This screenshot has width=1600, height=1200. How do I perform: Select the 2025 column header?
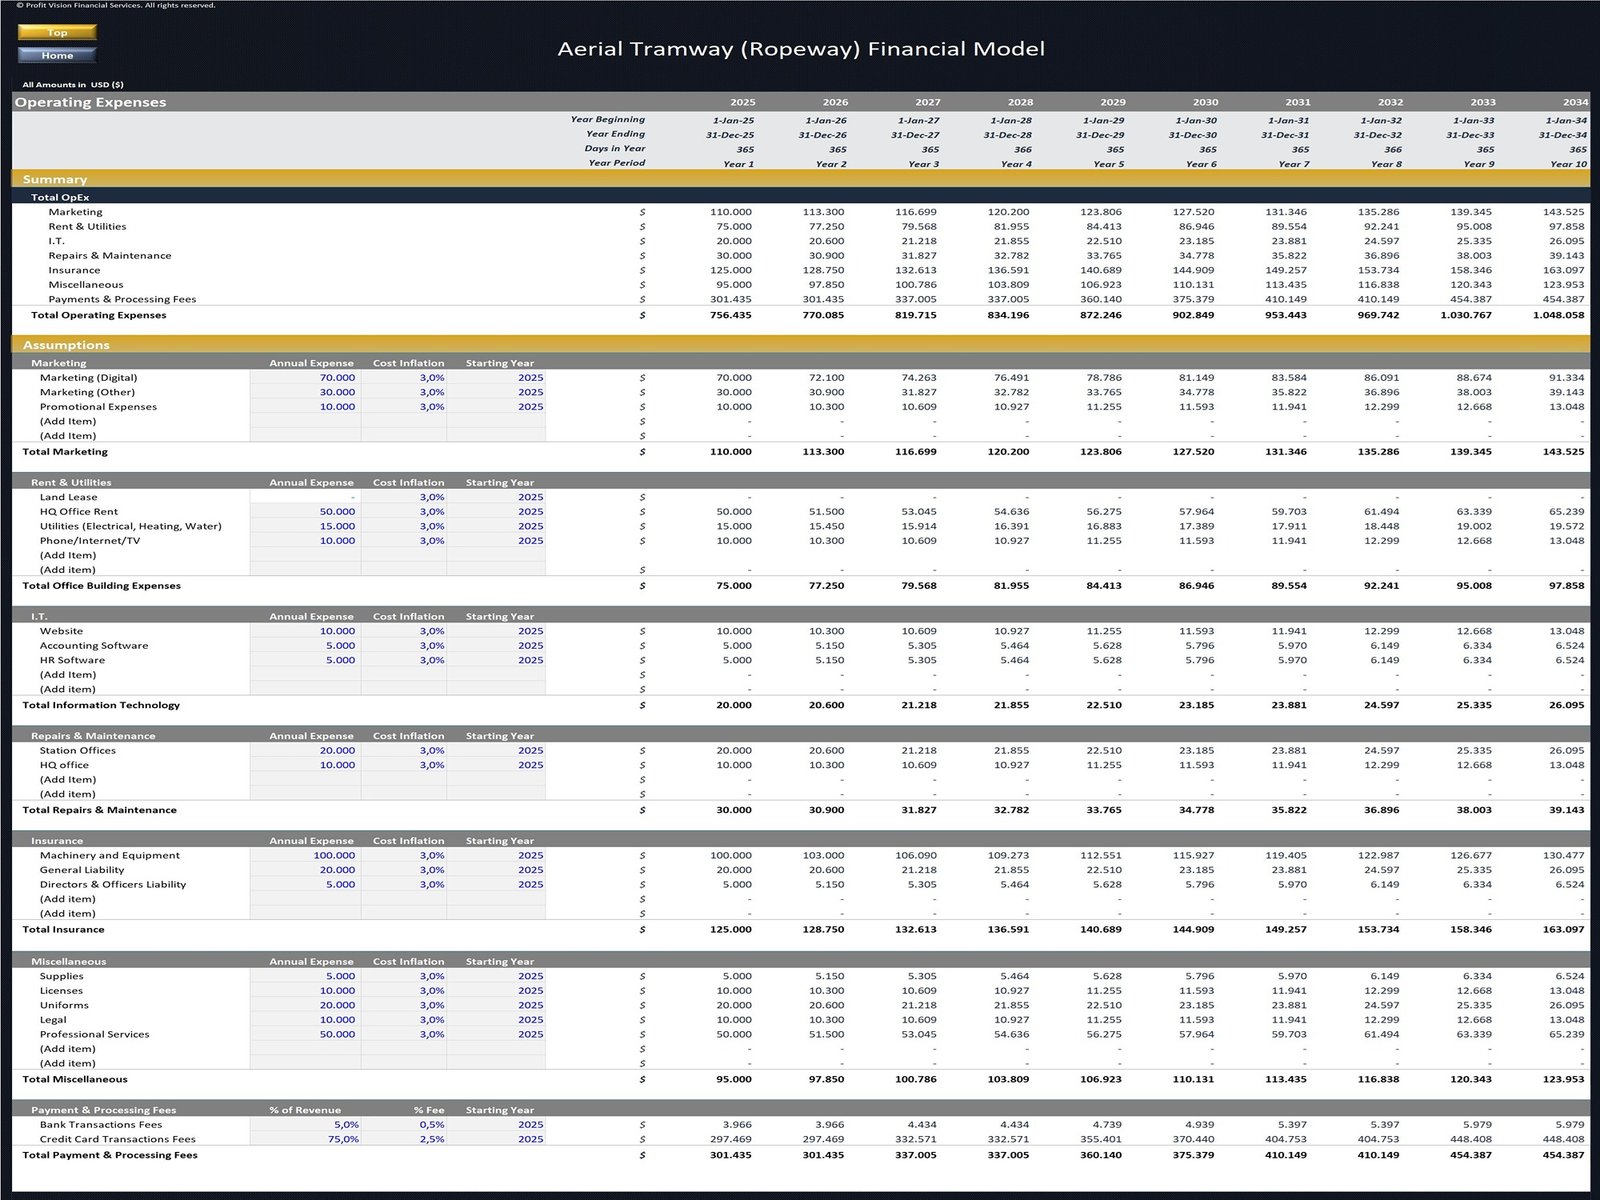point(742,101)
